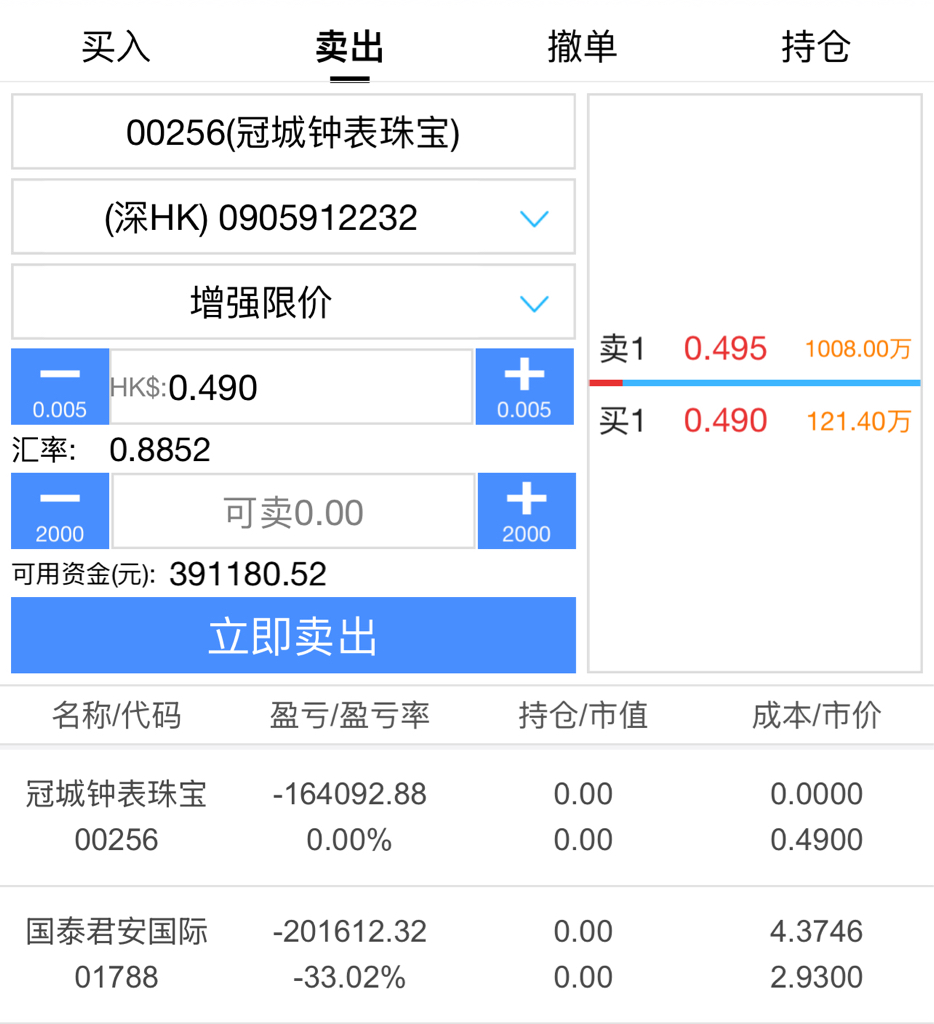Click the cost value 0.0000
Image resolution: width=934 pixels, height=1024 pixels.
pos(816,794)
